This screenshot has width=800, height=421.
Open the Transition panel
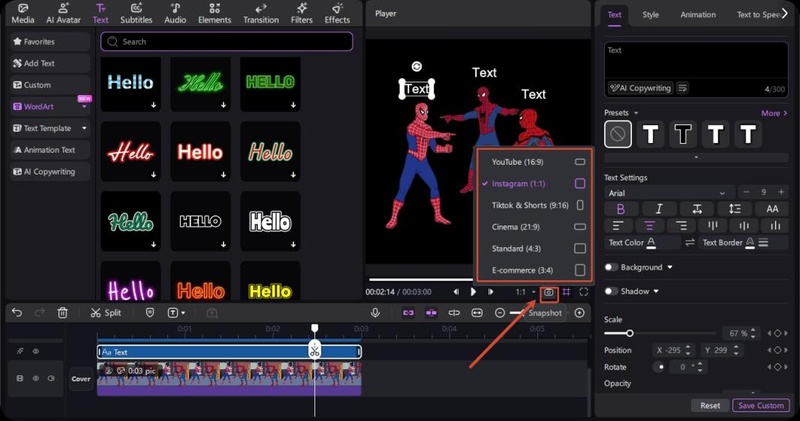click(261, 14)
